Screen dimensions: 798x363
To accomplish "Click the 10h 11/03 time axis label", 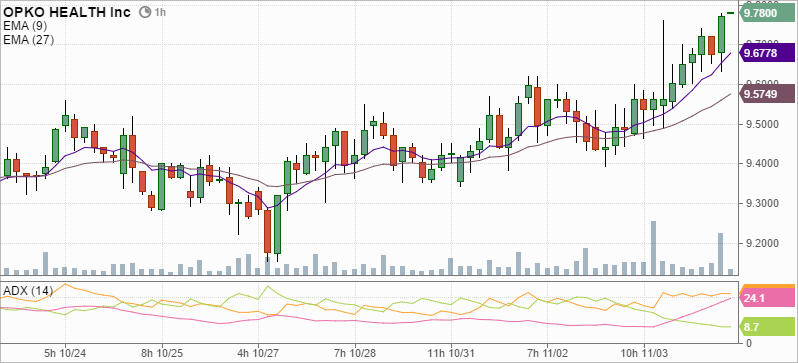I will click(643, 353).
